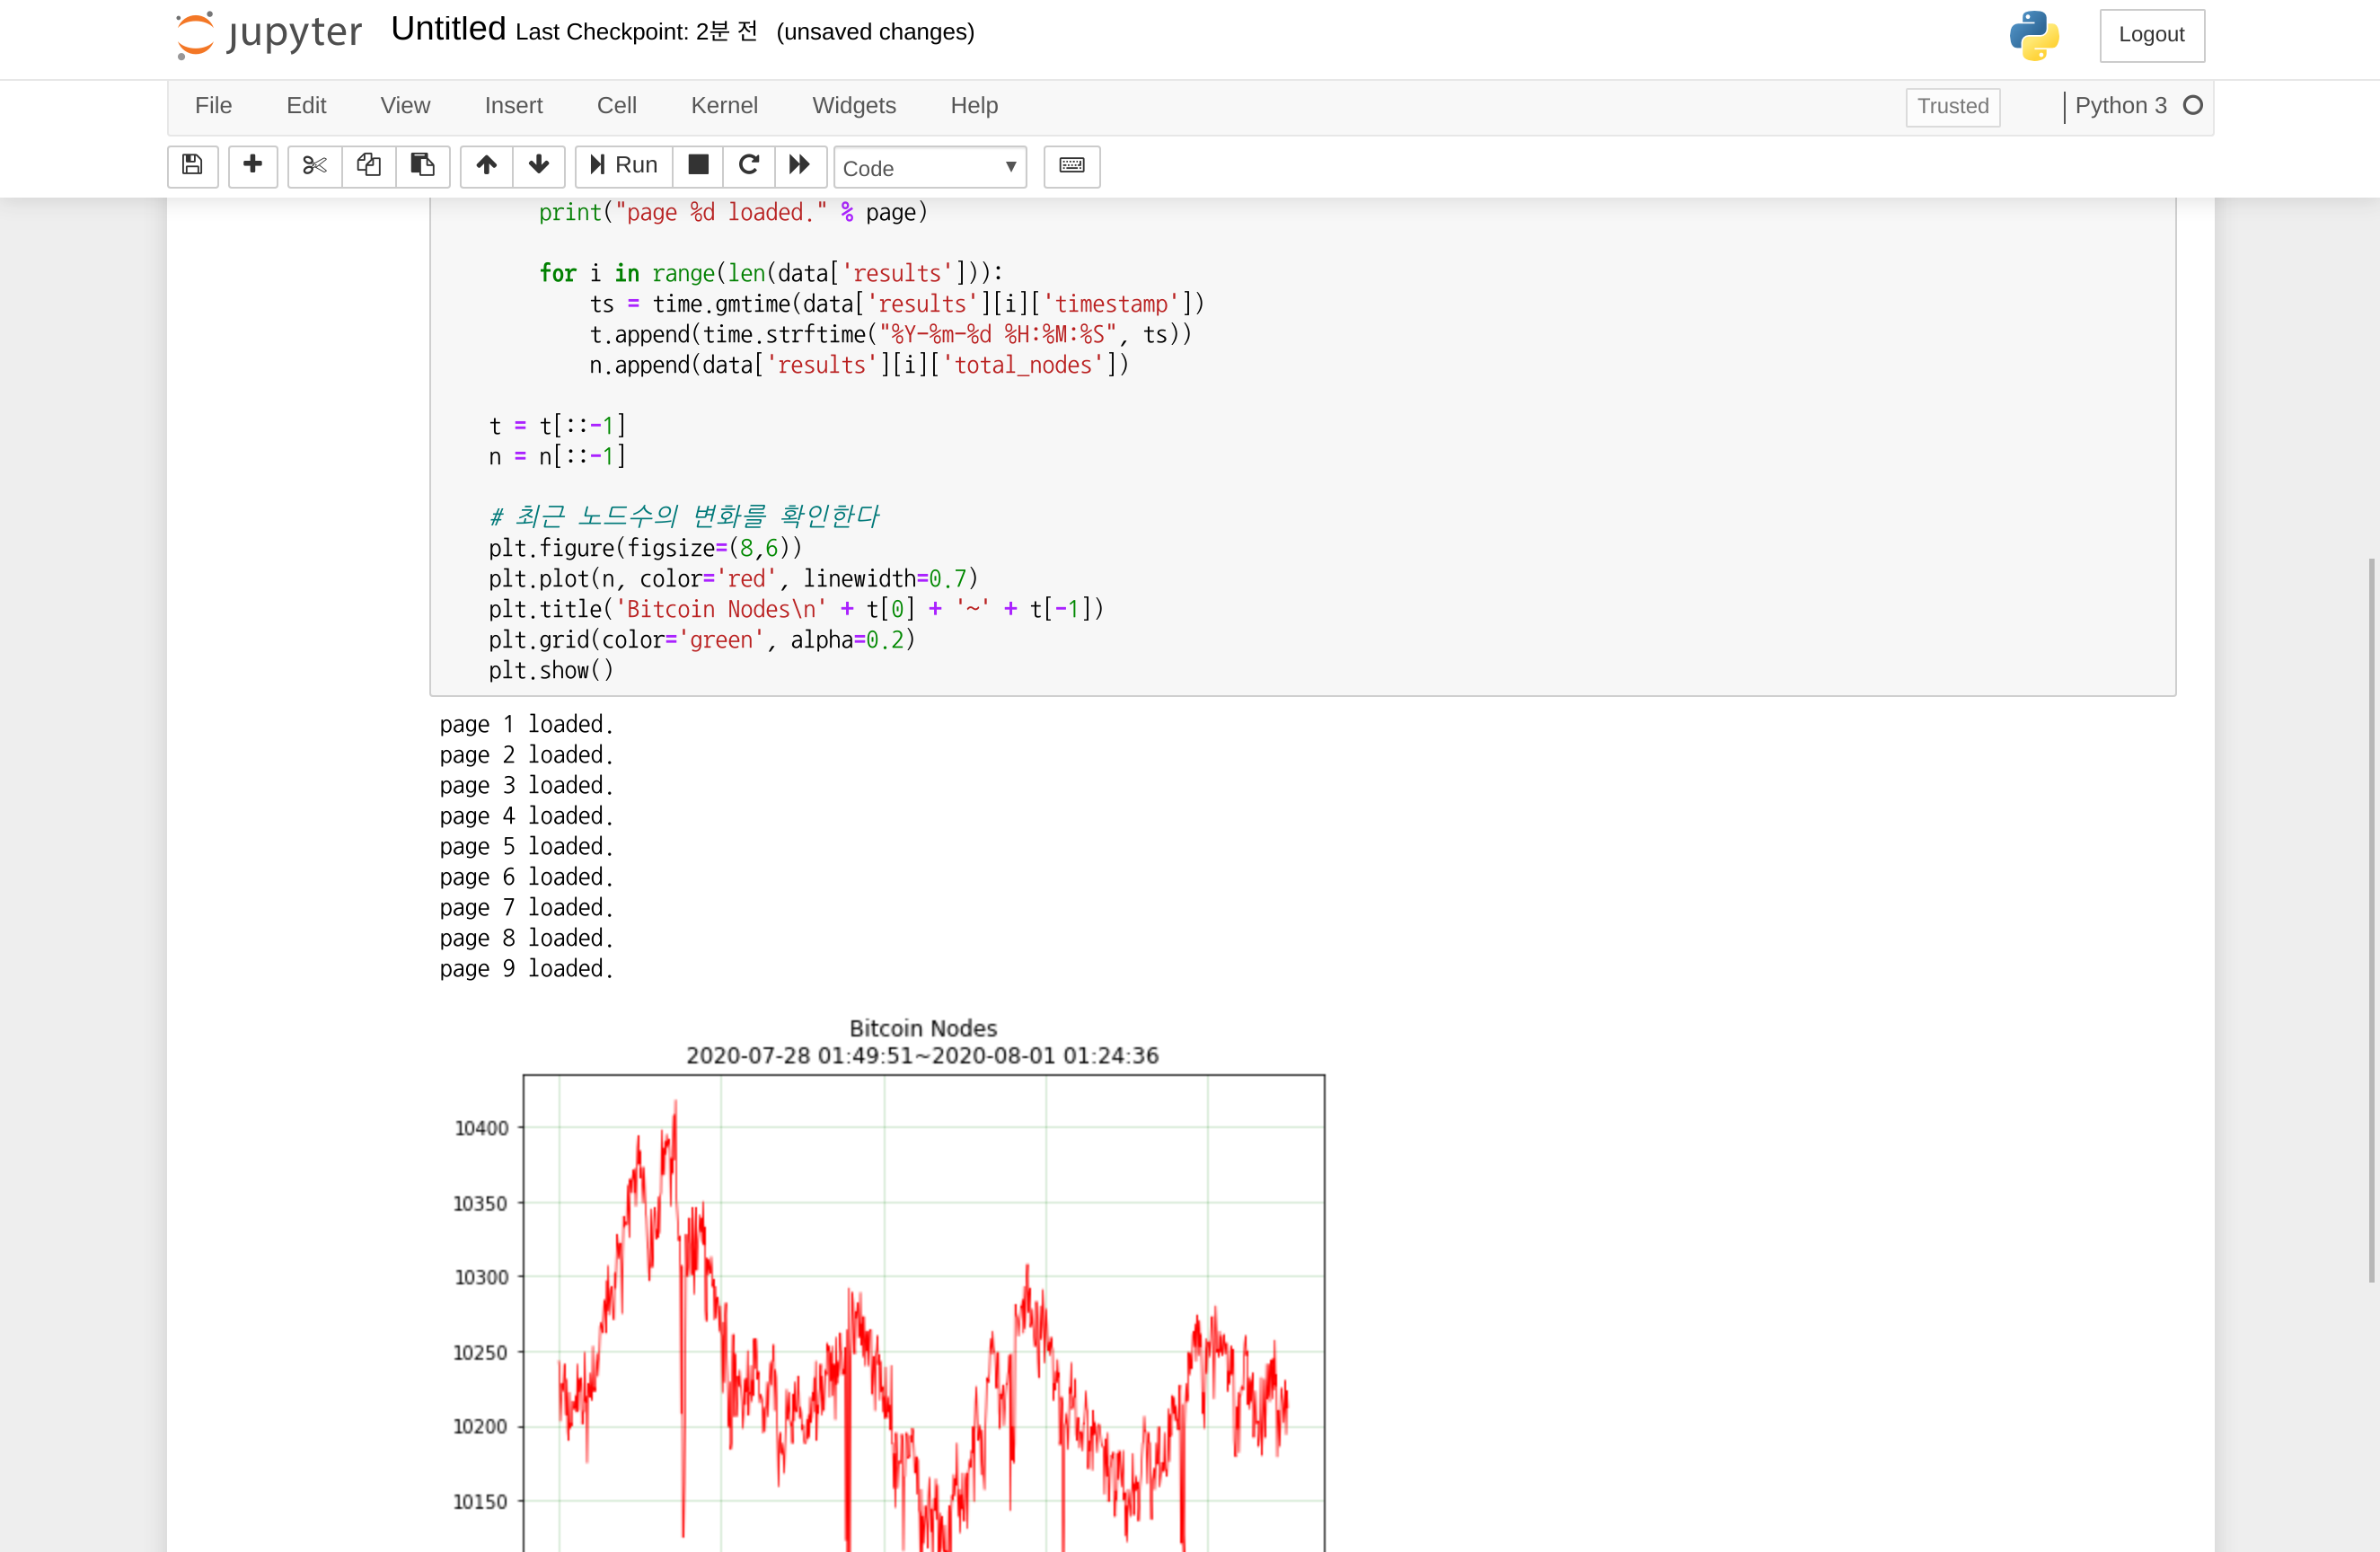Cut selected cells with the scissors icon

click(x=314, y=165)
